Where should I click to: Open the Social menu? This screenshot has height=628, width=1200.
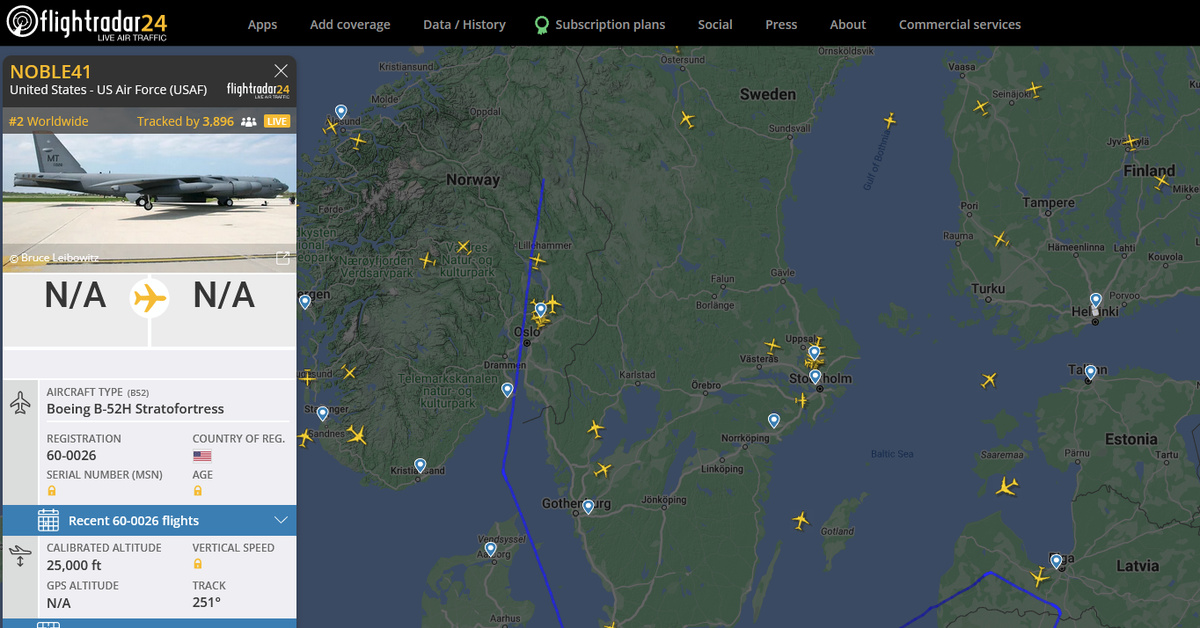pyautogui.click(x=715, y=24)
